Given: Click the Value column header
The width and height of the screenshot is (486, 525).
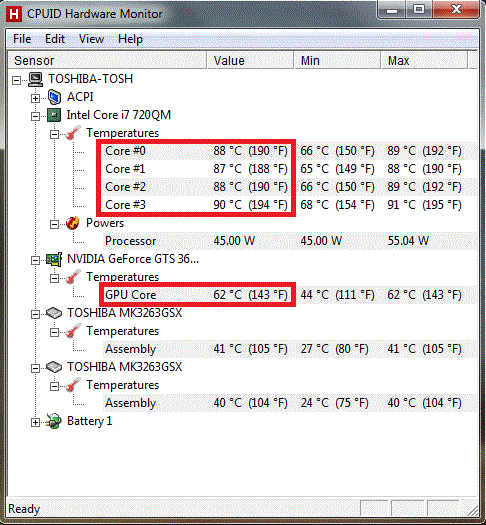Looking at the screenshot, I should (x=250, y=61).
